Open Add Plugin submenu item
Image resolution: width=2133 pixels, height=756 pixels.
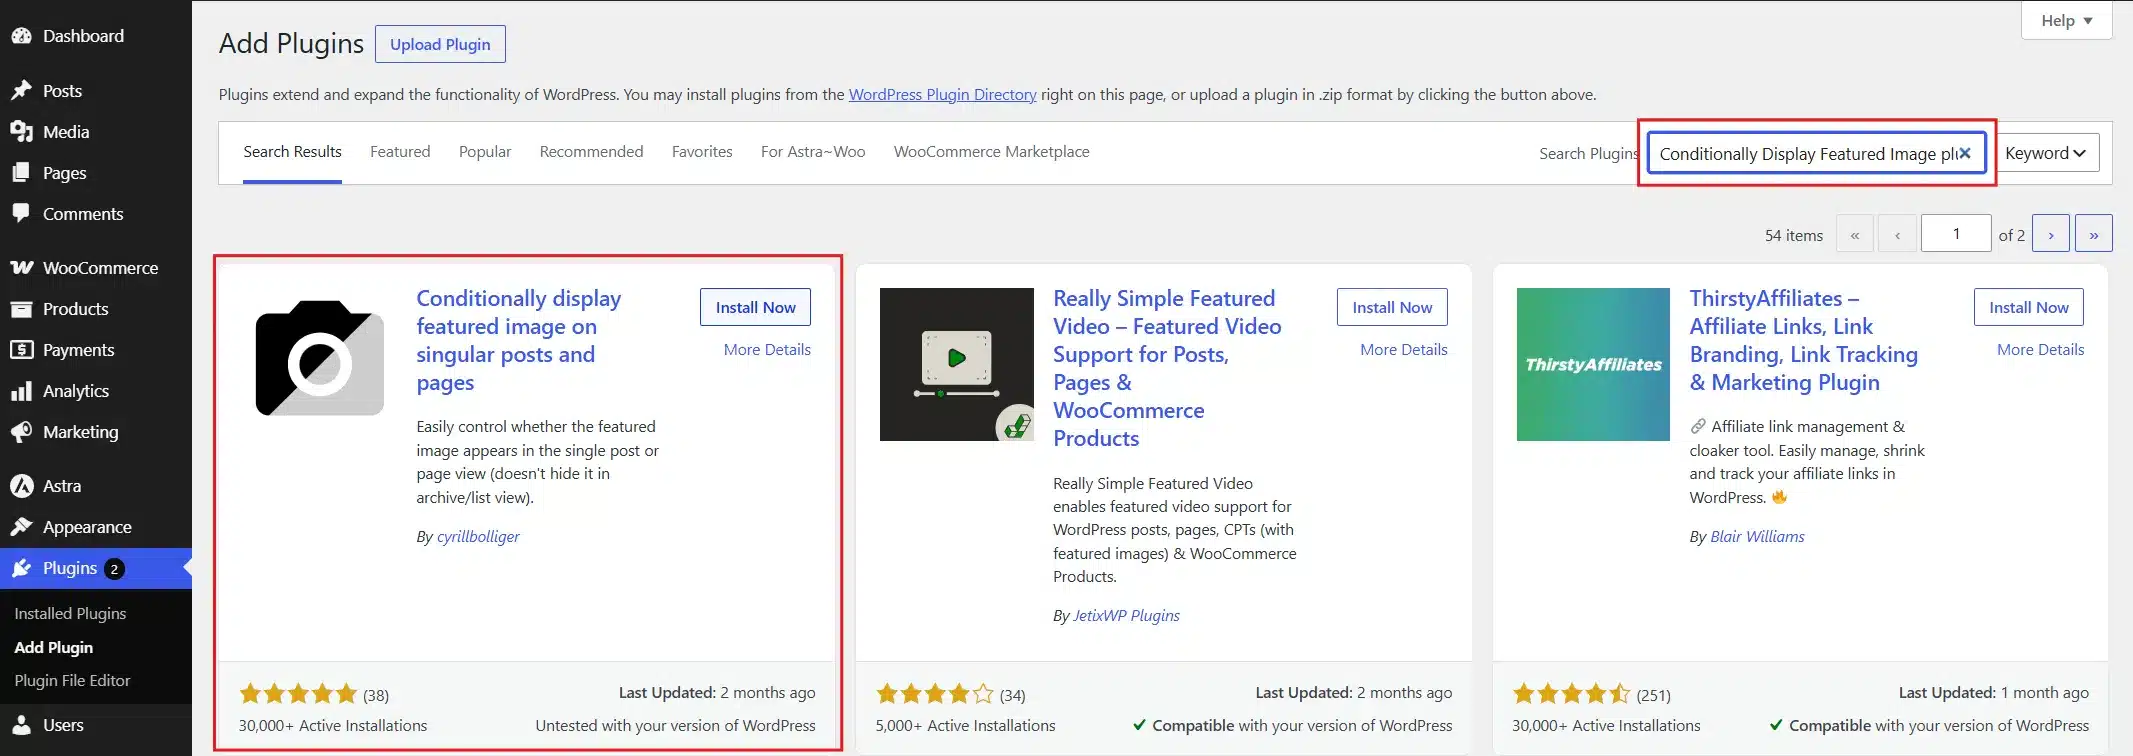click(x=53, y=648)
